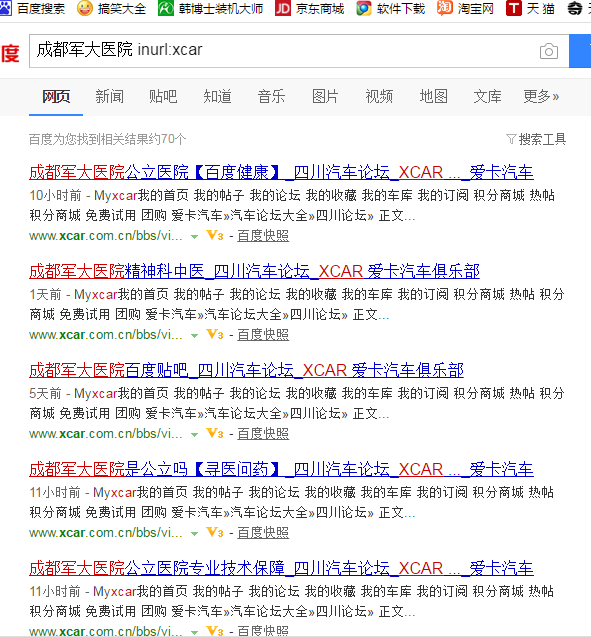Open result 成都军大医院是公立吗【寻医问药】
591x637 pixels.
tap(281, 469)
